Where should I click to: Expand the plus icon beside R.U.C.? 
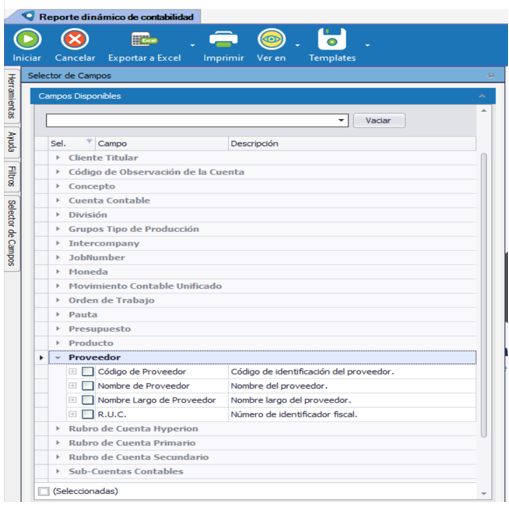pos(73,414)
